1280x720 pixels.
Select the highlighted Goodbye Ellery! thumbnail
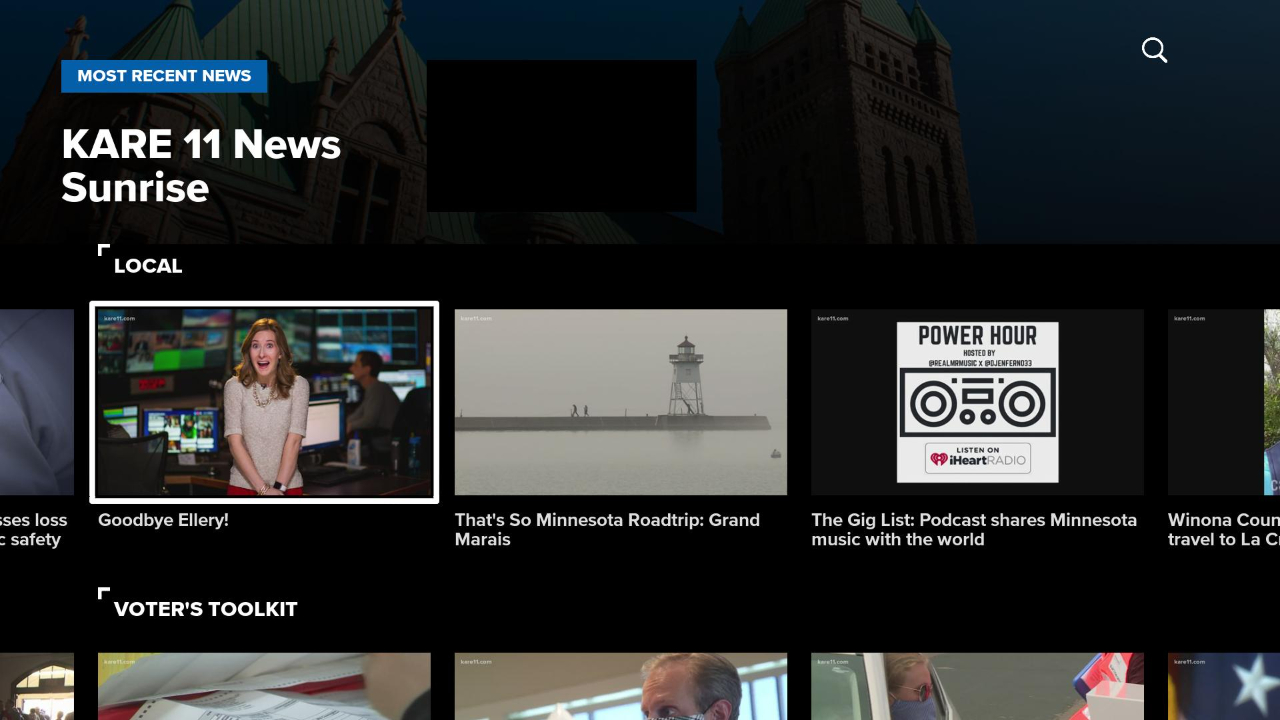click(264, 402)
